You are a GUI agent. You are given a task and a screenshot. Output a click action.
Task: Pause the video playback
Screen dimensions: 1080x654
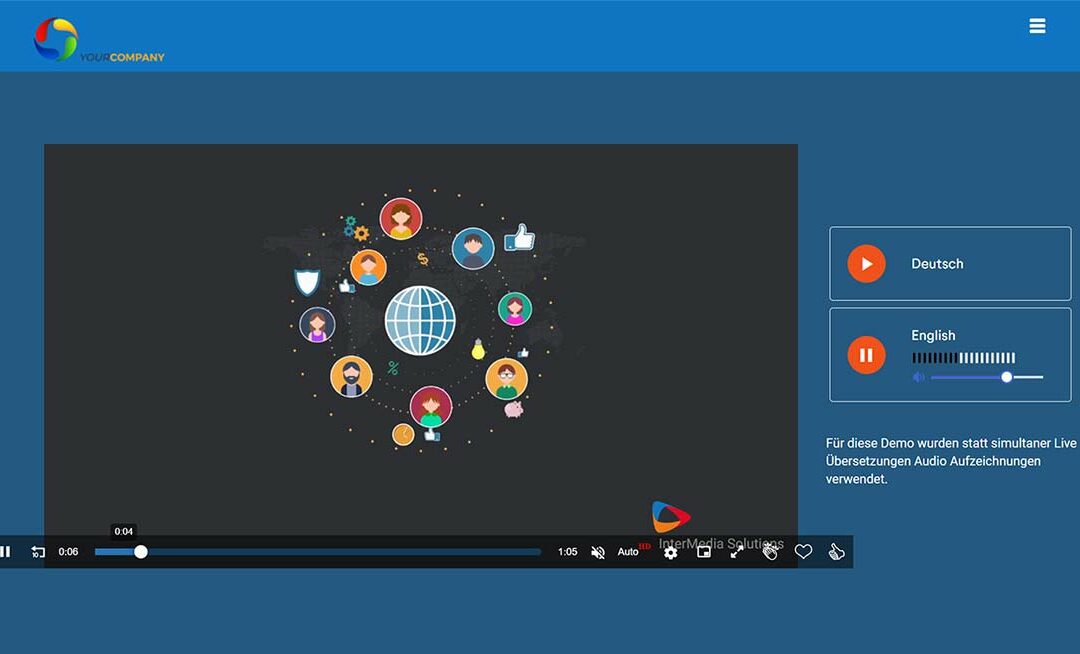click(x=6, y=552)
